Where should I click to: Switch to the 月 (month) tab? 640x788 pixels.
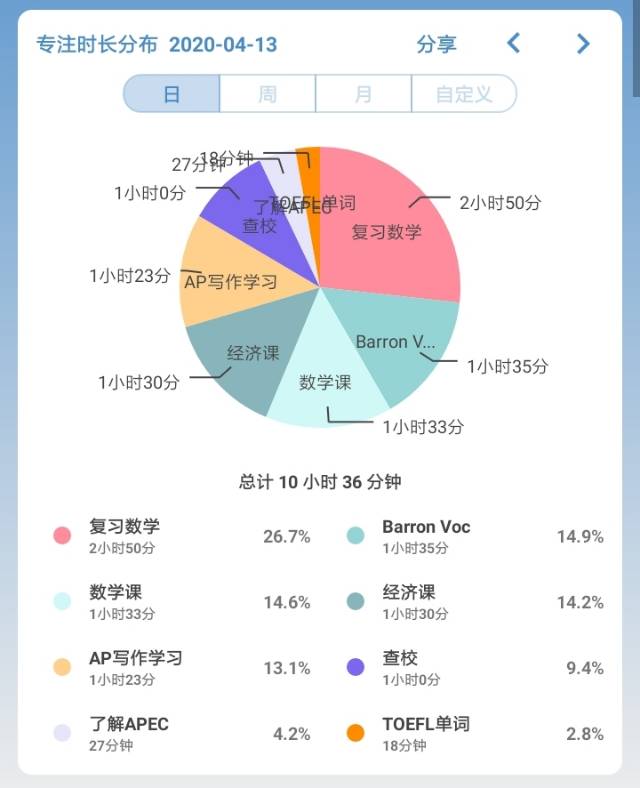[x=363, y=94]
